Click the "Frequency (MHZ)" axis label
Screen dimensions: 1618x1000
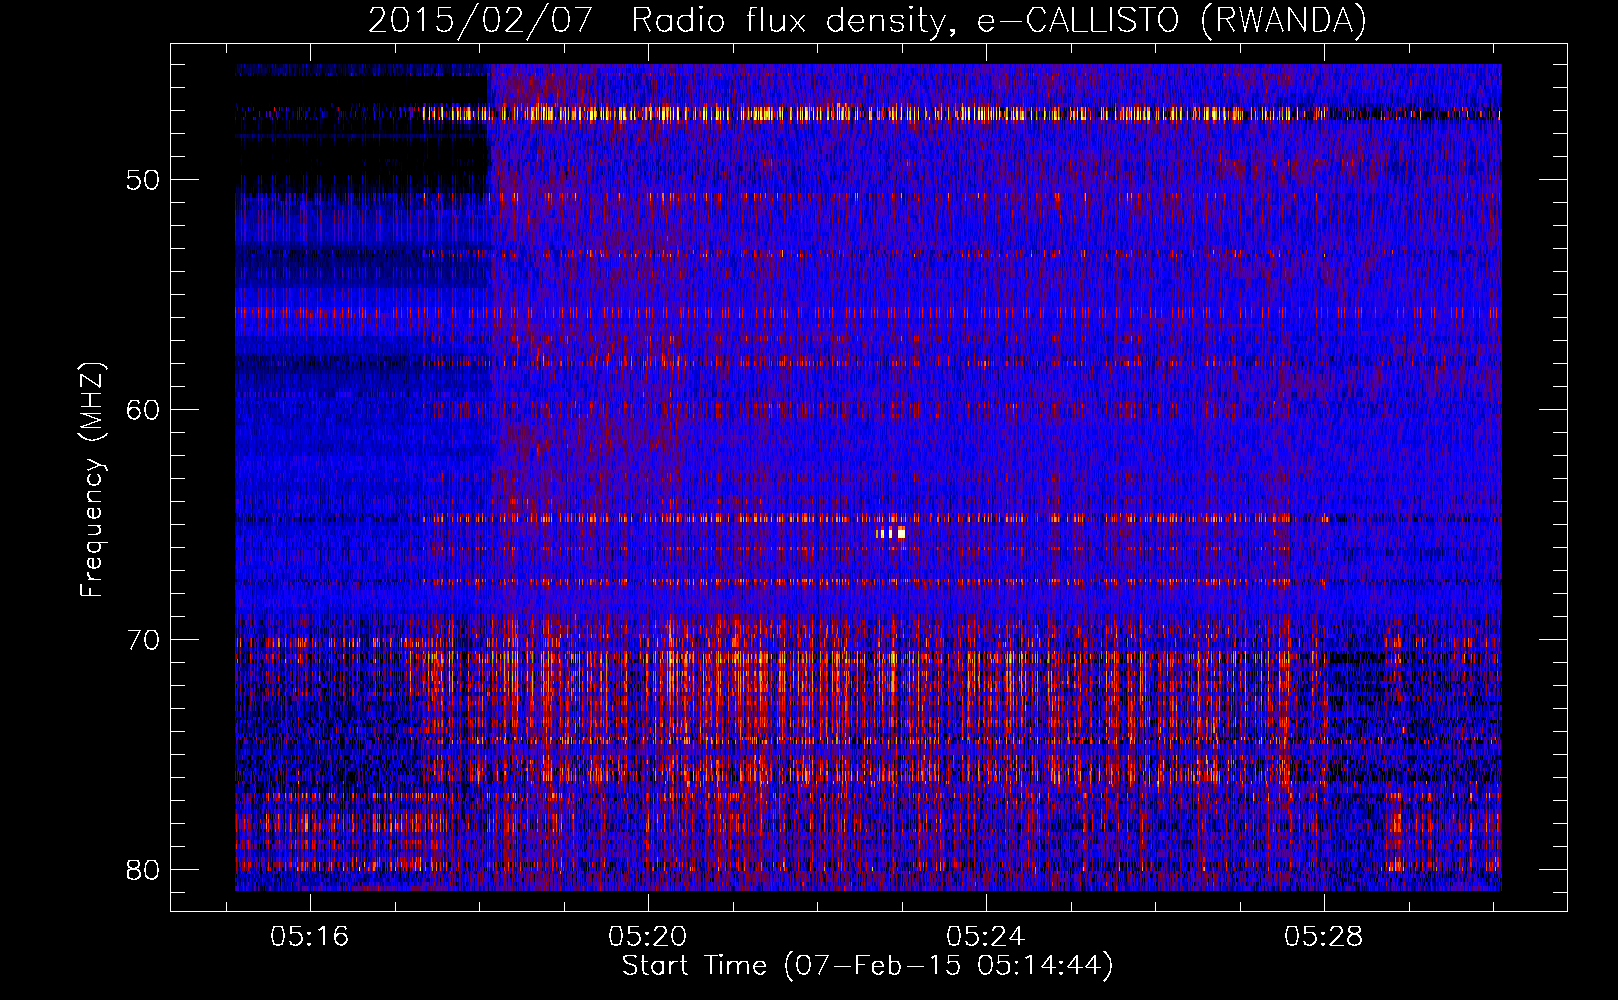[92, 479]
